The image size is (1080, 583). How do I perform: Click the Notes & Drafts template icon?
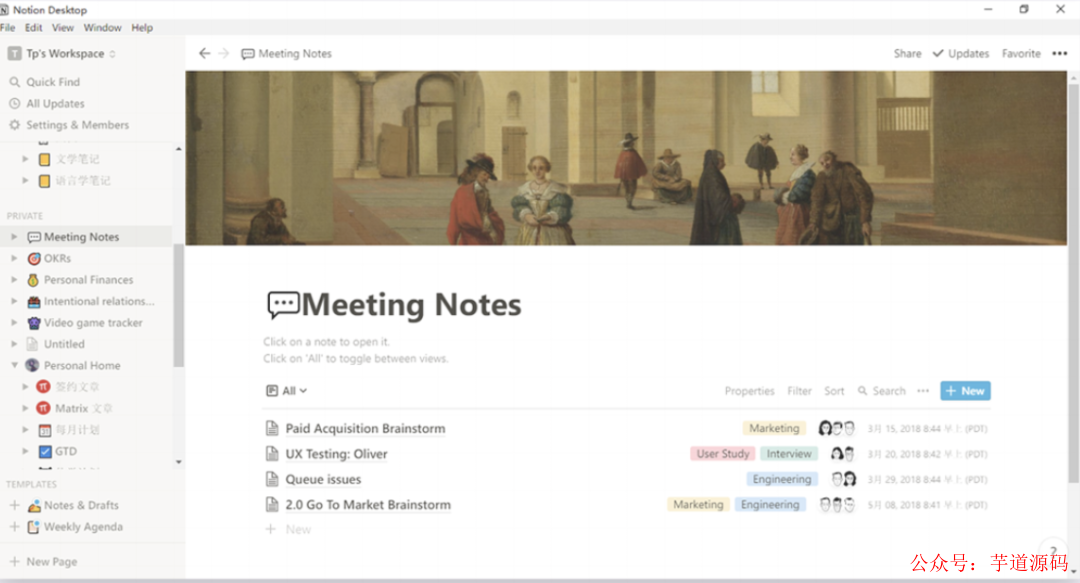click(34, 505)
